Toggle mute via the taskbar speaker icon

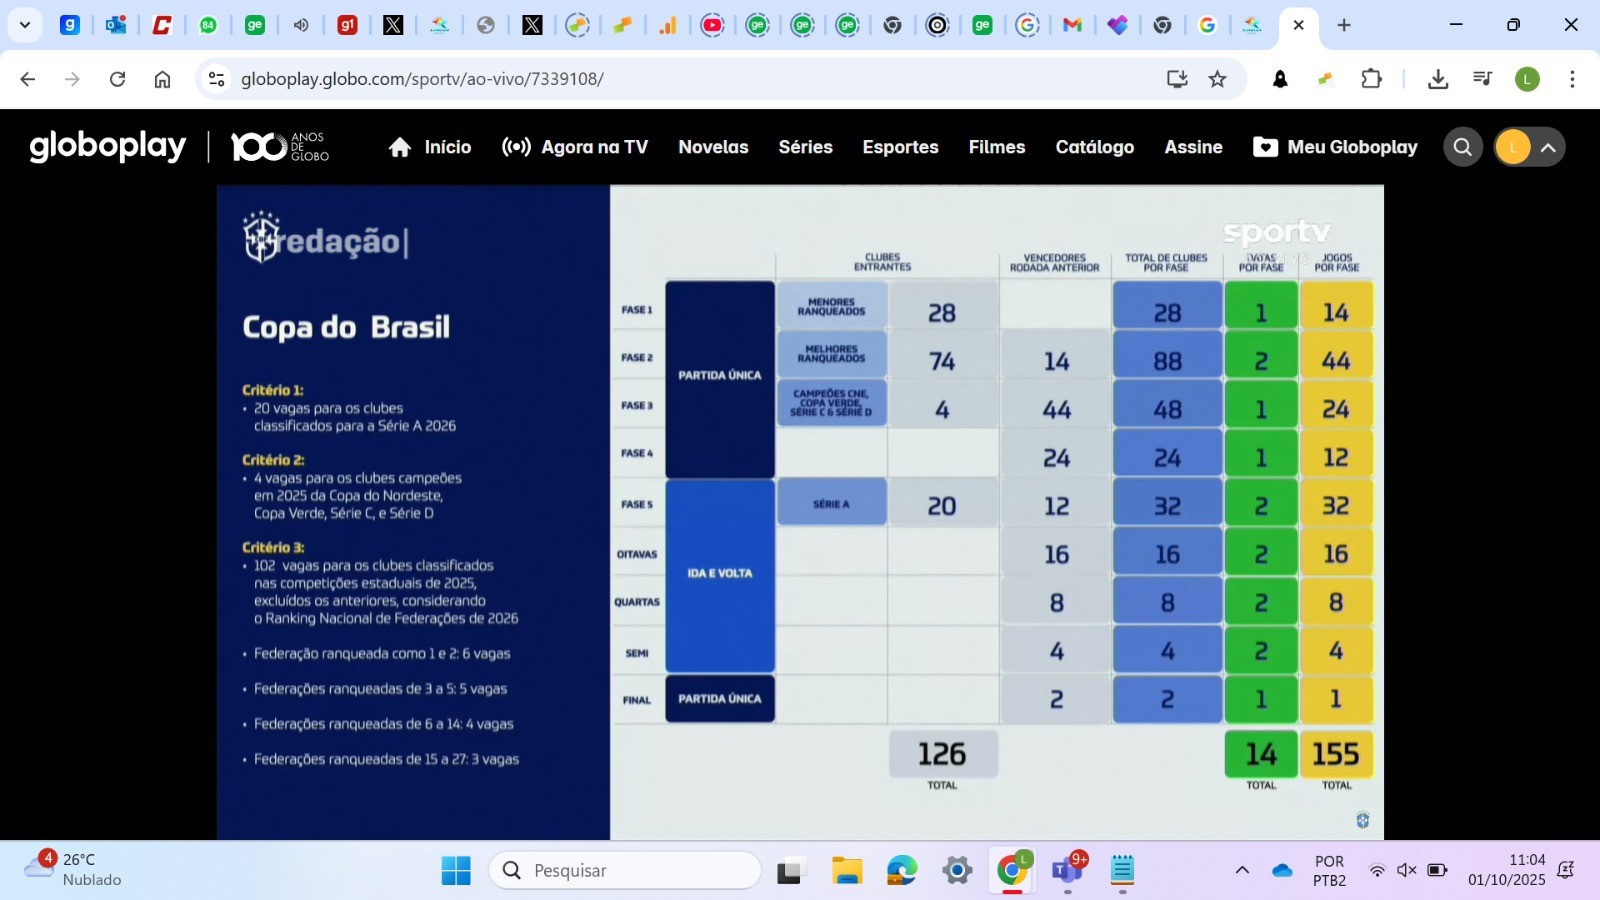1407,870
